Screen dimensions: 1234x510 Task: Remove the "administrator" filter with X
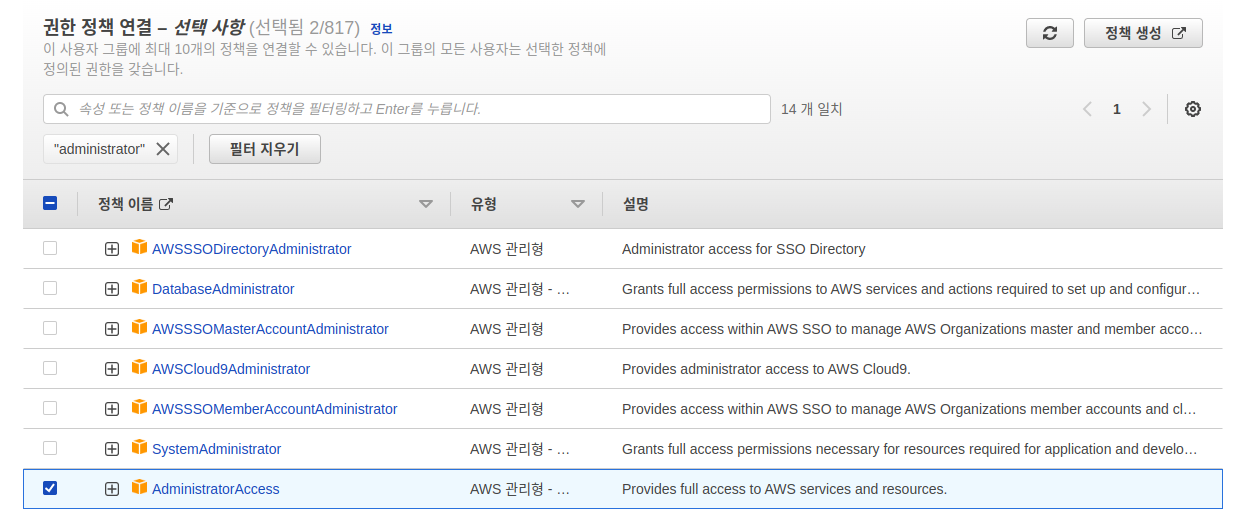point(162,149)
